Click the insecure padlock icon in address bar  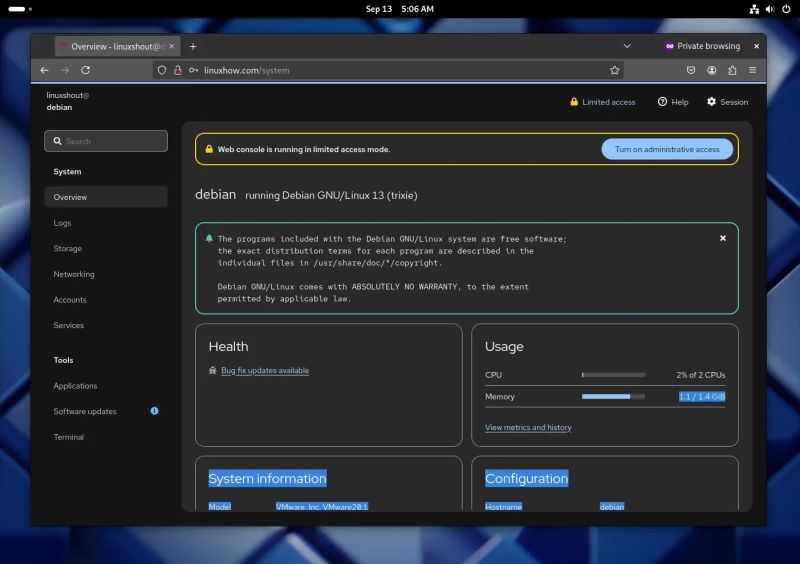(x=178, y=70)
